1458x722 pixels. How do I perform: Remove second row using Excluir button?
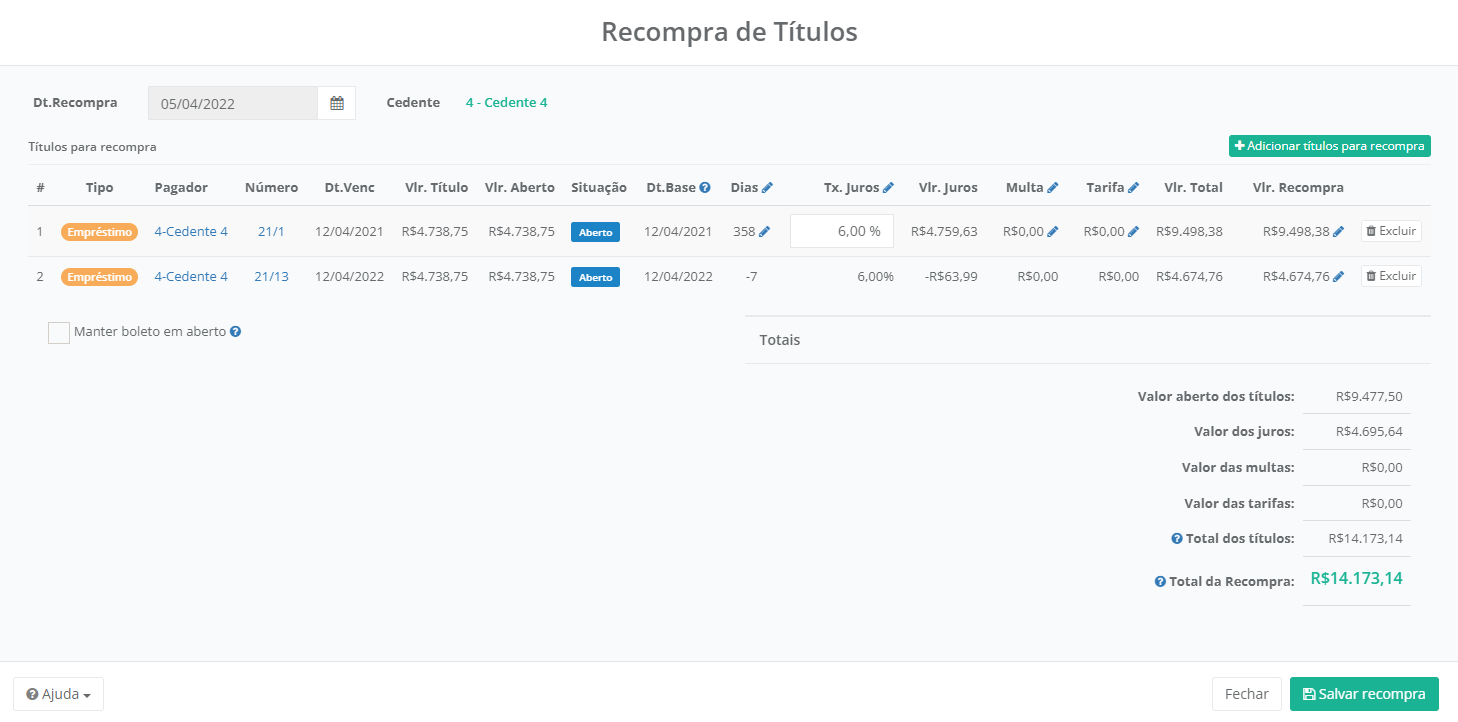pos(1391,276)
